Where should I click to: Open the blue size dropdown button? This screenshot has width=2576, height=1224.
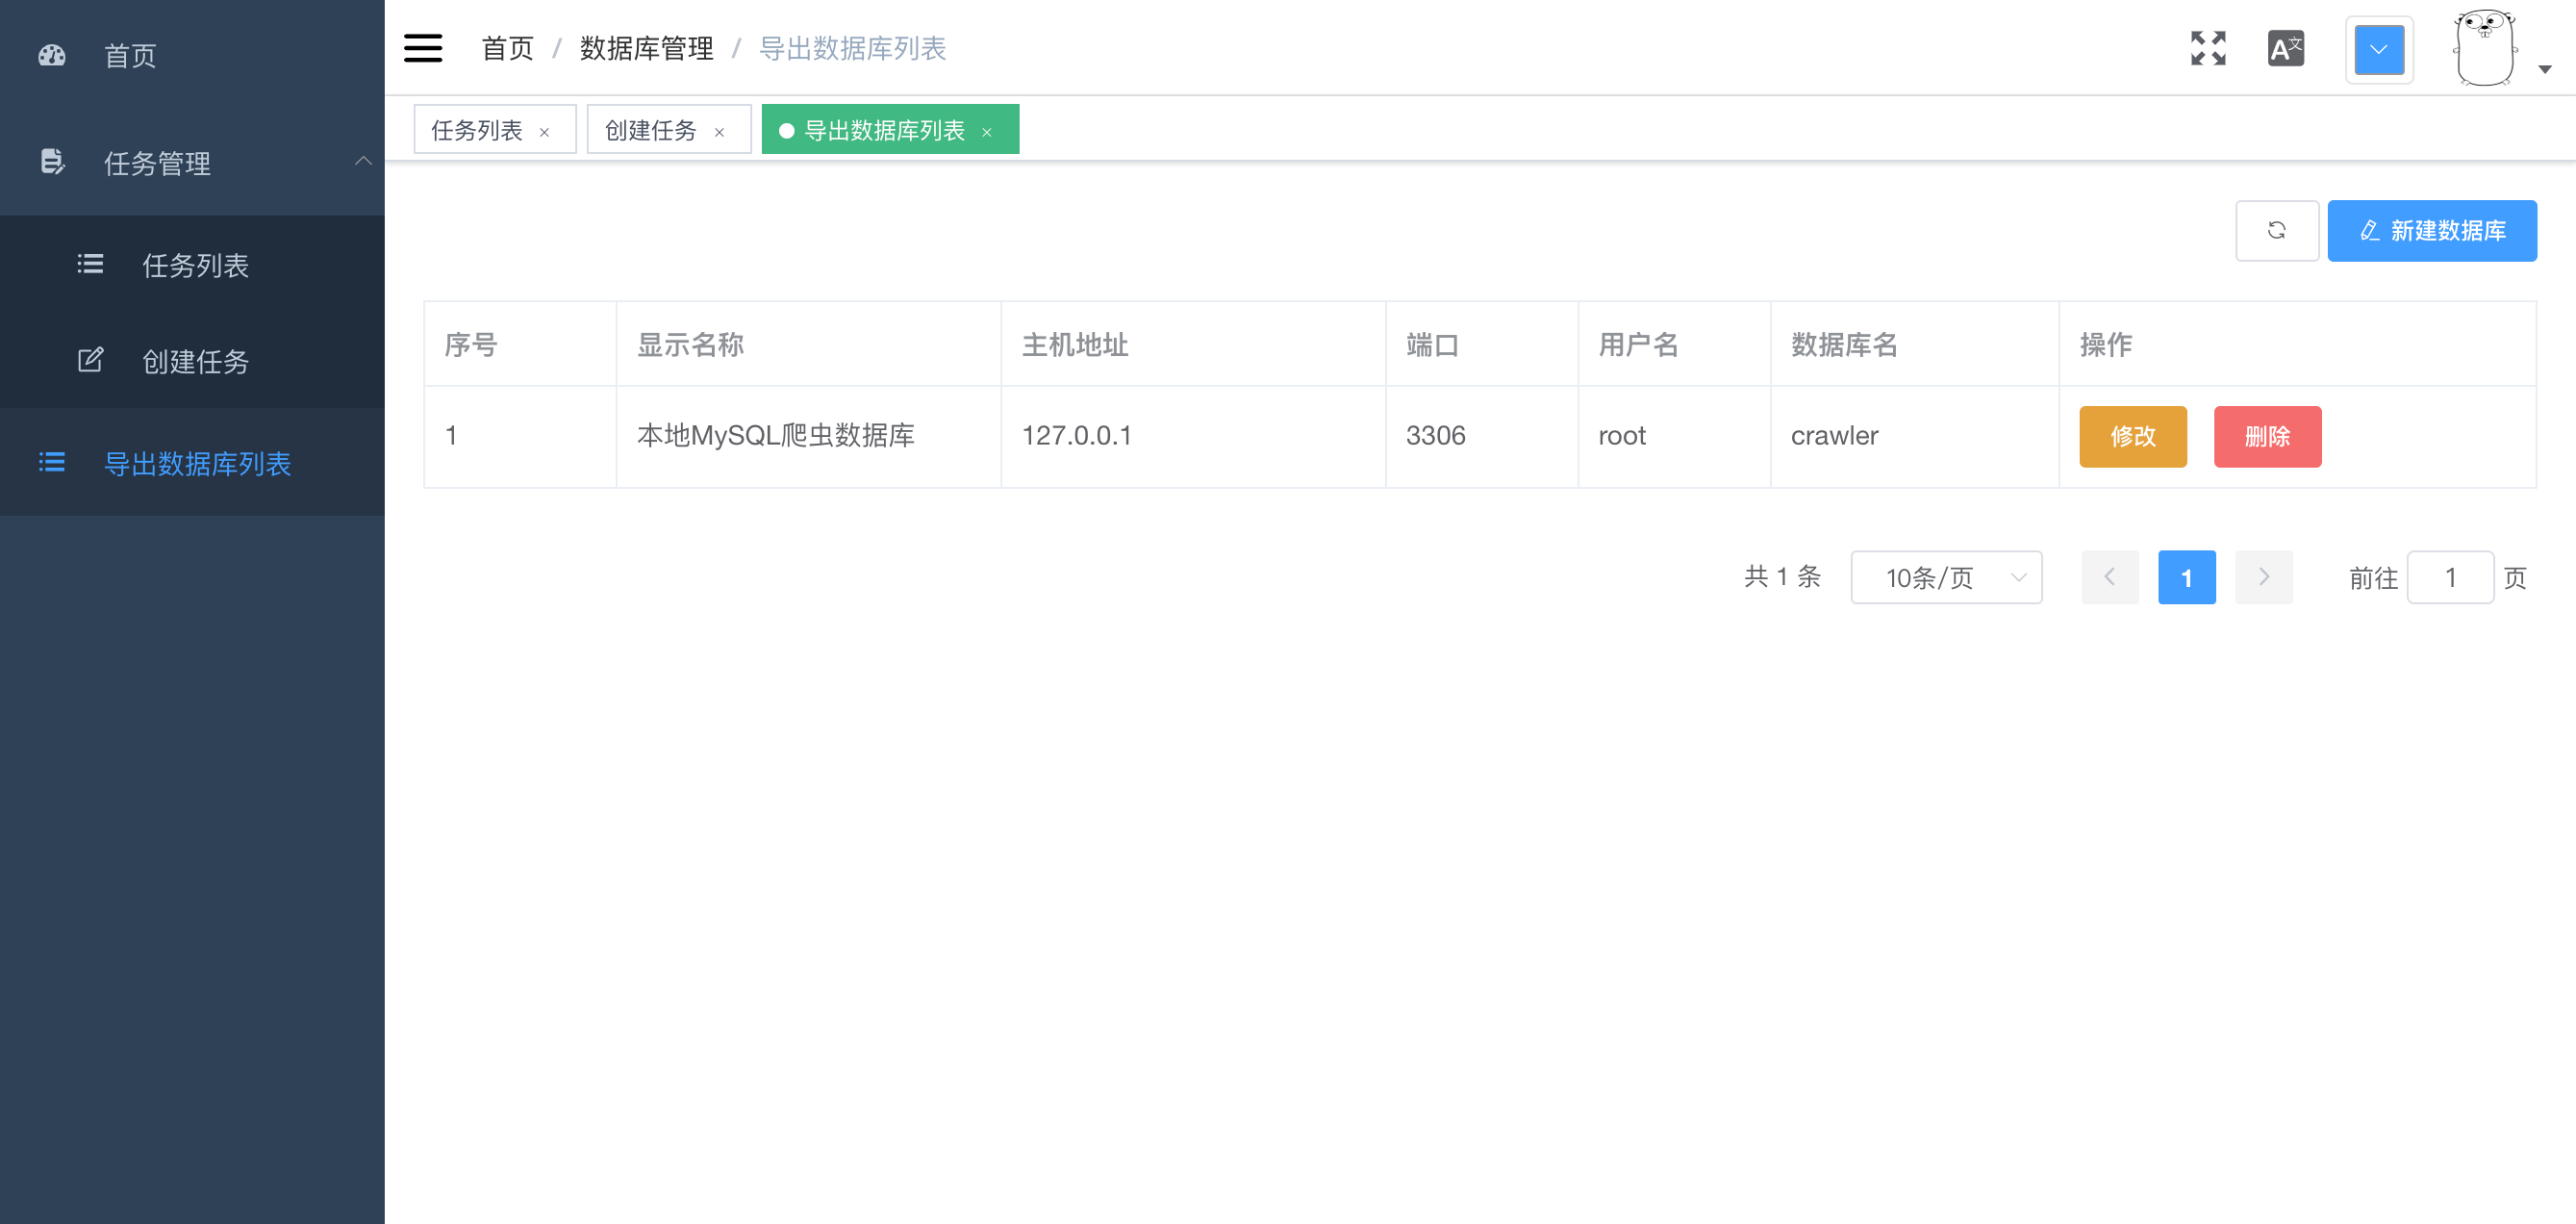click(x=2378, y=50)
